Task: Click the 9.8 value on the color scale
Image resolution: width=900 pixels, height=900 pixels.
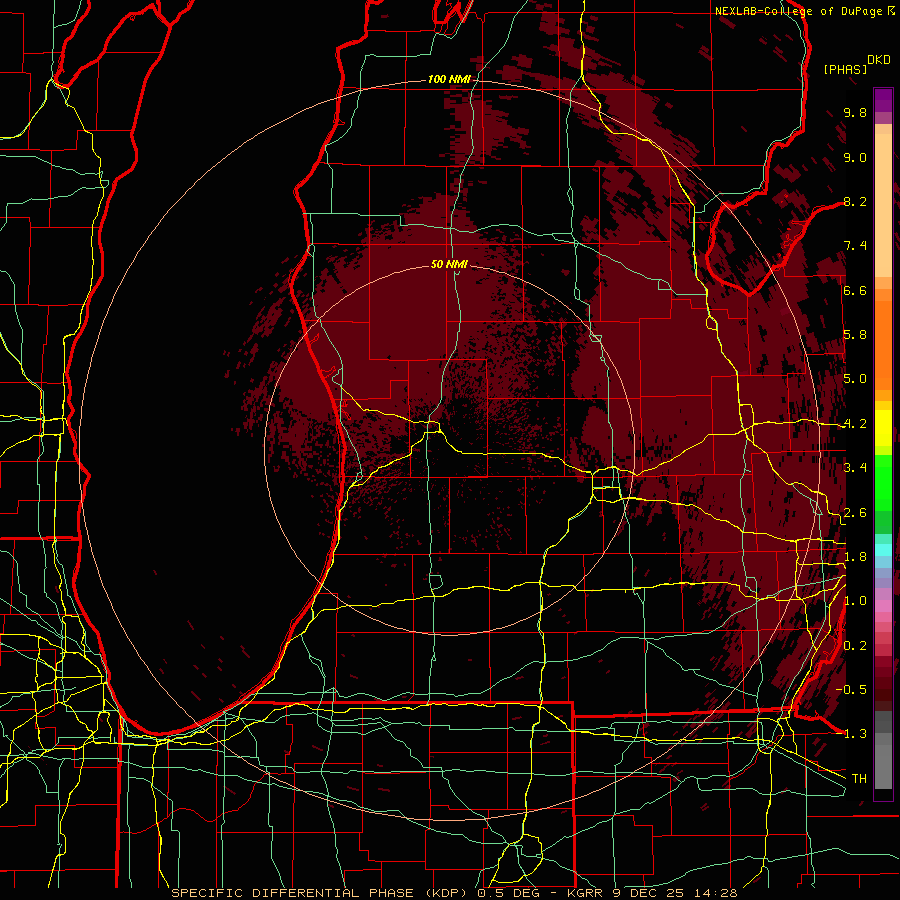Action: click(855, 112)
